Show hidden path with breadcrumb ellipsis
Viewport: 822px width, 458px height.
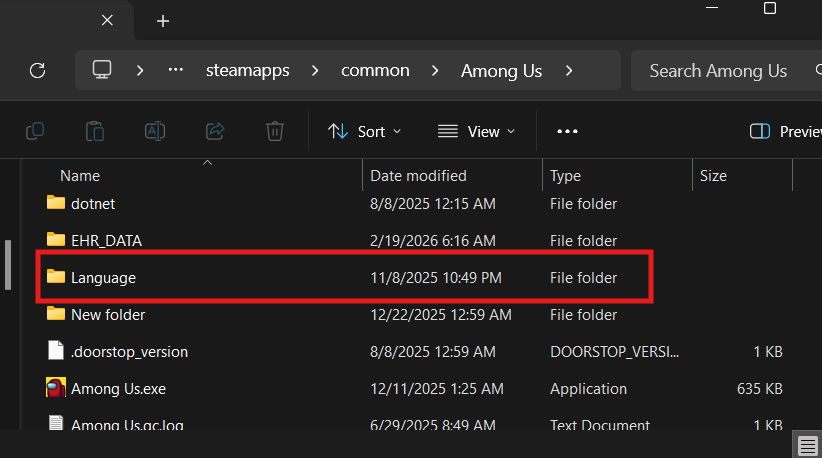click(176, 70)
